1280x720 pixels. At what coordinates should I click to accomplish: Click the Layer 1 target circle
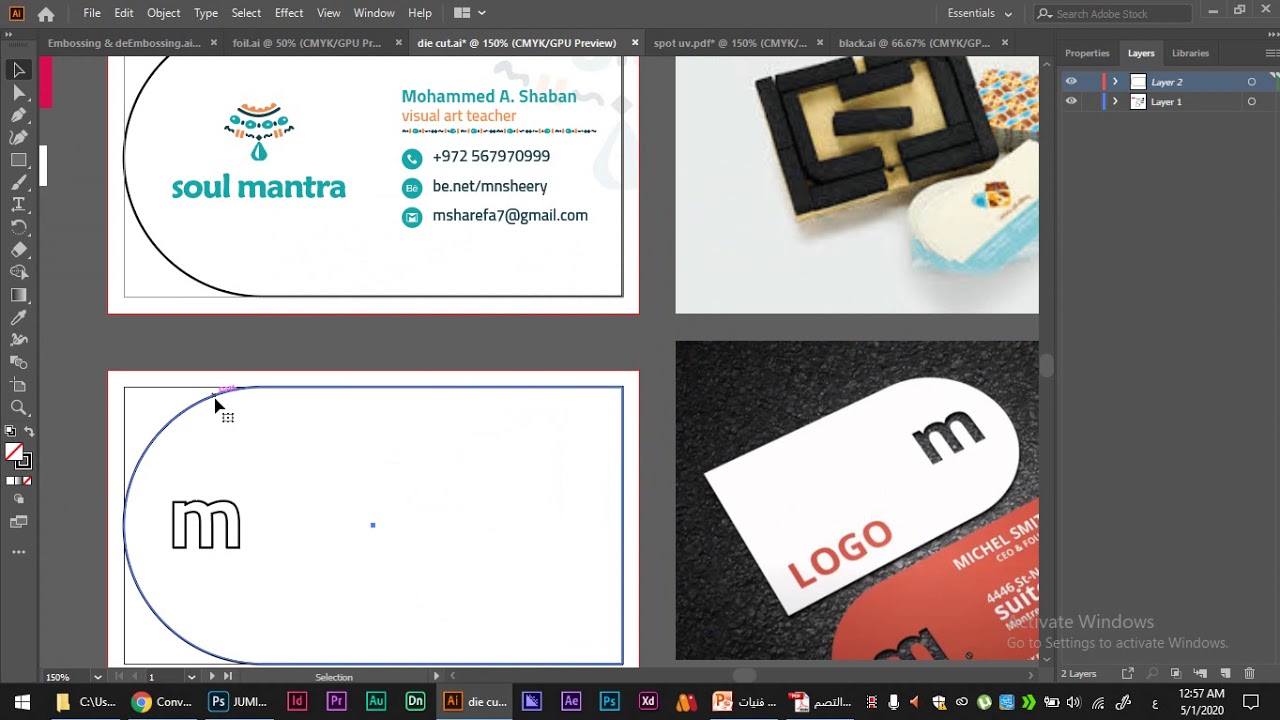(x=1251, y=102)
